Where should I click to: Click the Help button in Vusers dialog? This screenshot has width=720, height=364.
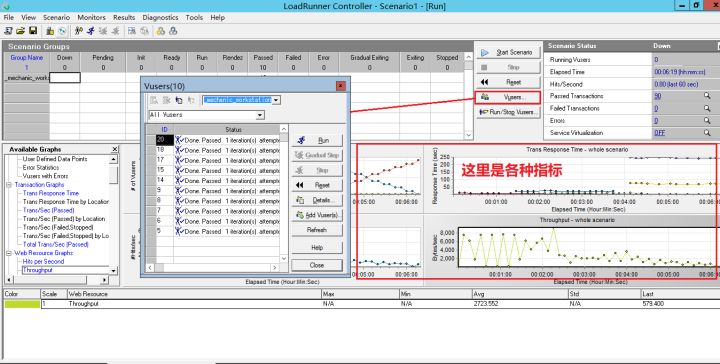[317, 247]
